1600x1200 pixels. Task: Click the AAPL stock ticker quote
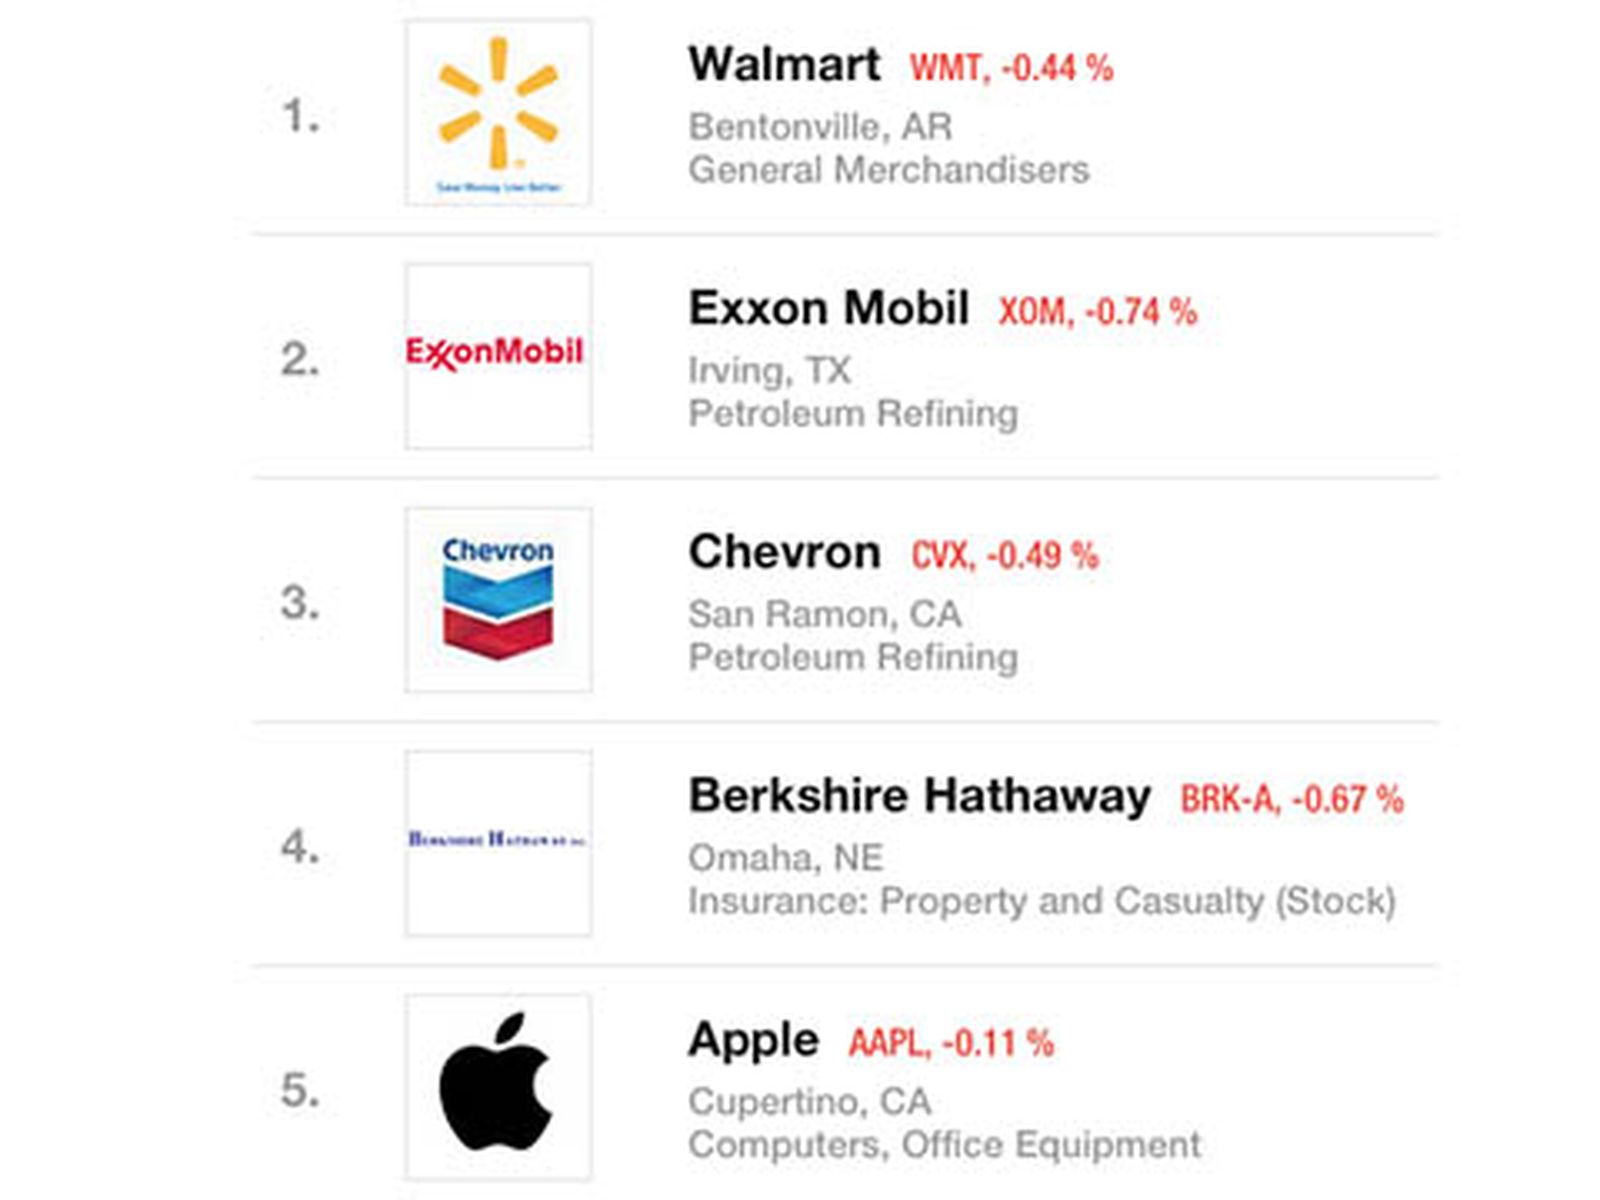click(x=950, y=1043)
